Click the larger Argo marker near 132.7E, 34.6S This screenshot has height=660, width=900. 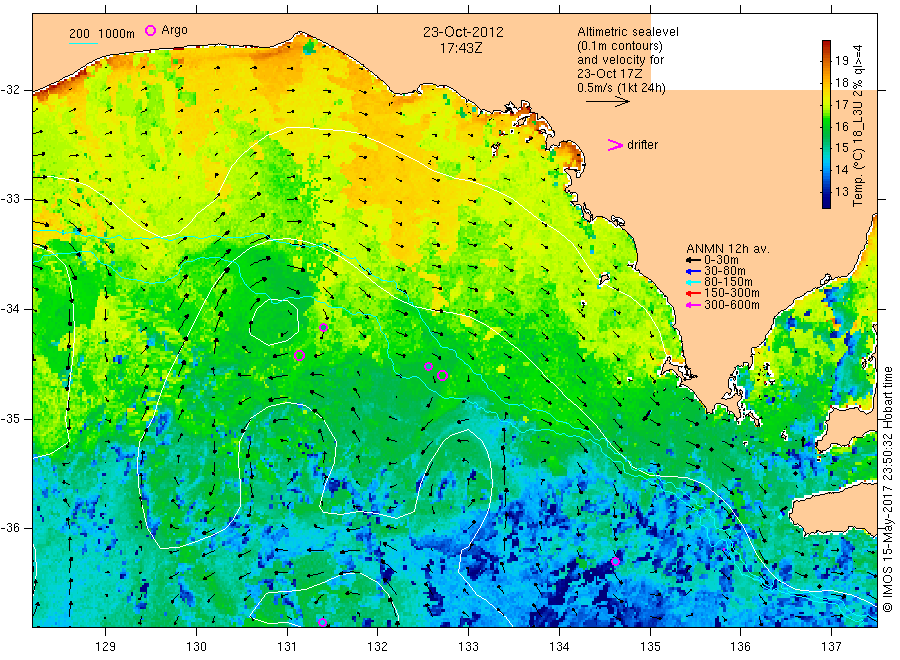(x=443, y=376)
